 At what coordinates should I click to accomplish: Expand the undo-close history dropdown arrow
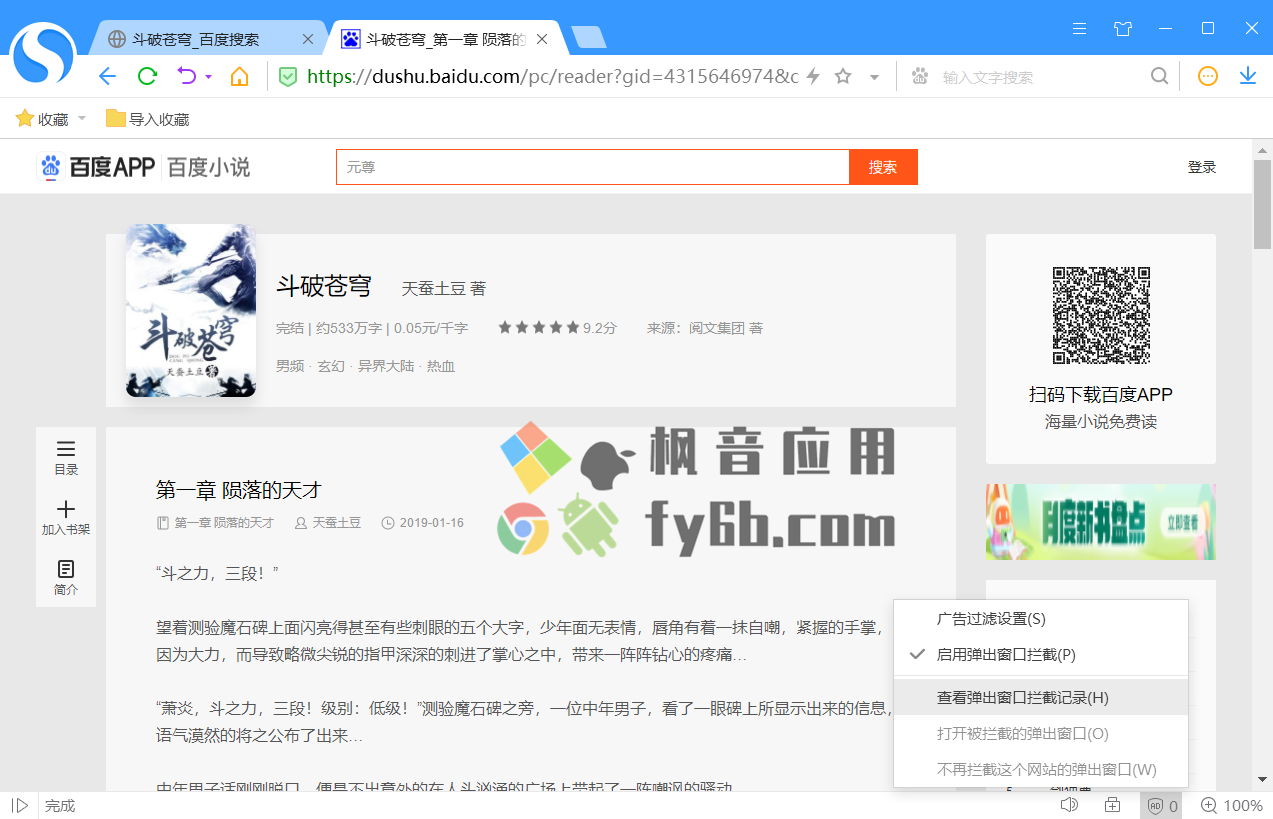(x=209, y=77)
